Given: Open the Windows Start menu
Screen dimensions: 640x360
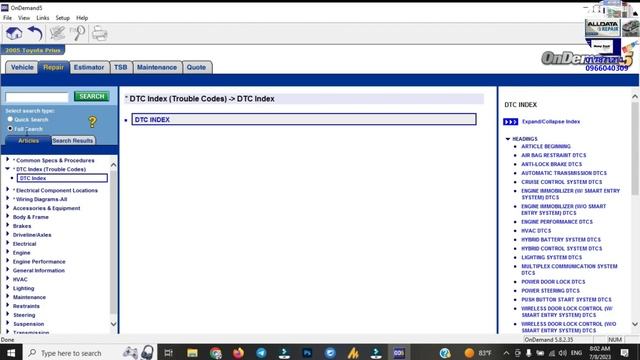Looking at the screenshot, I should click(x=11, y=353).
